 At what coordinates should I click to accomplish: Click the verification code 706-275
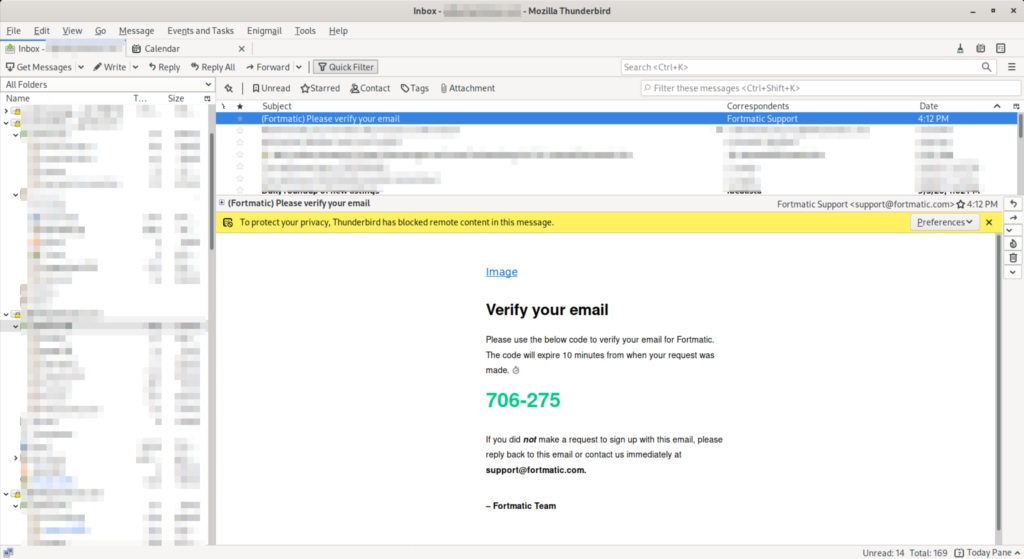pyautogui.click(x=522, y=400)
